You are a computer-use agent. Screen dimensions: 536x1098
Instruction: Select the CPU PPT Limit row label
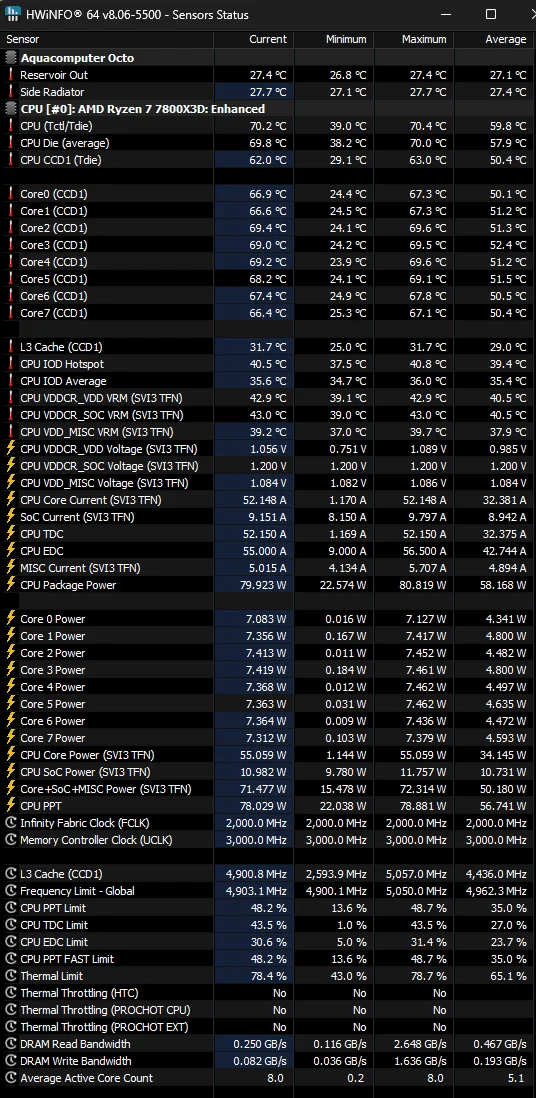click(55, 908)
